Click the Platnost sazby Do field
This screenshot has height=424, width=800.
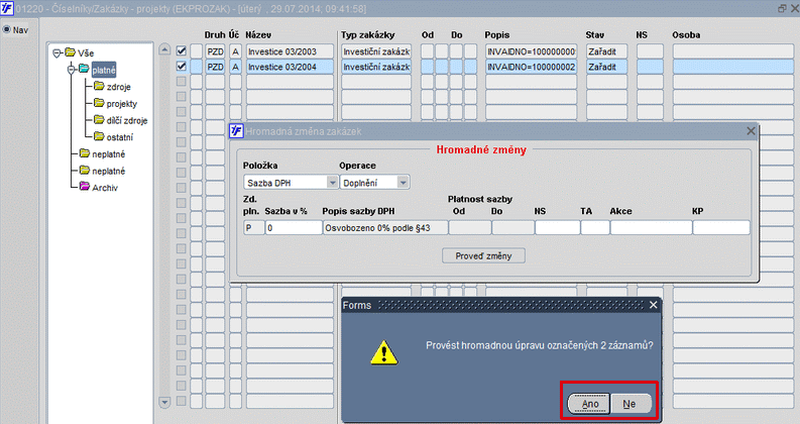tap(513, 228)
